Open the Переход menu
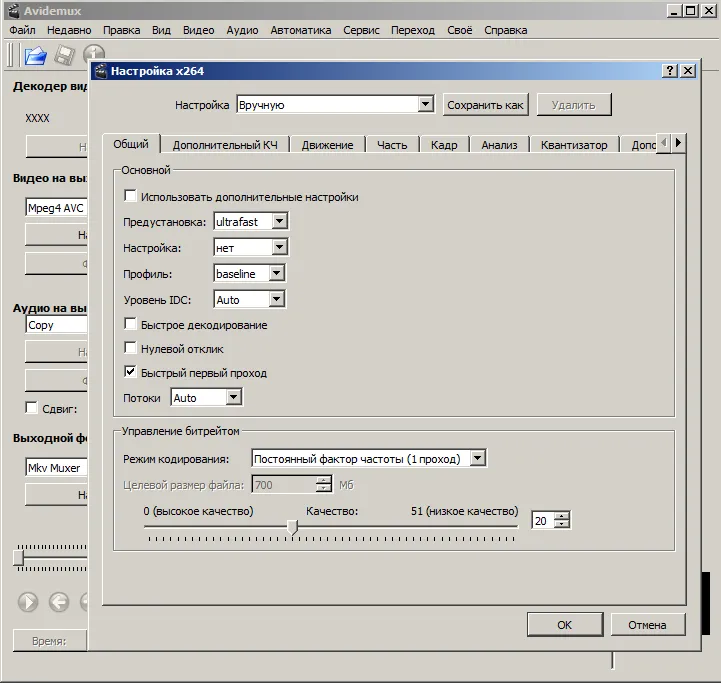 click(x=413, y=30)
